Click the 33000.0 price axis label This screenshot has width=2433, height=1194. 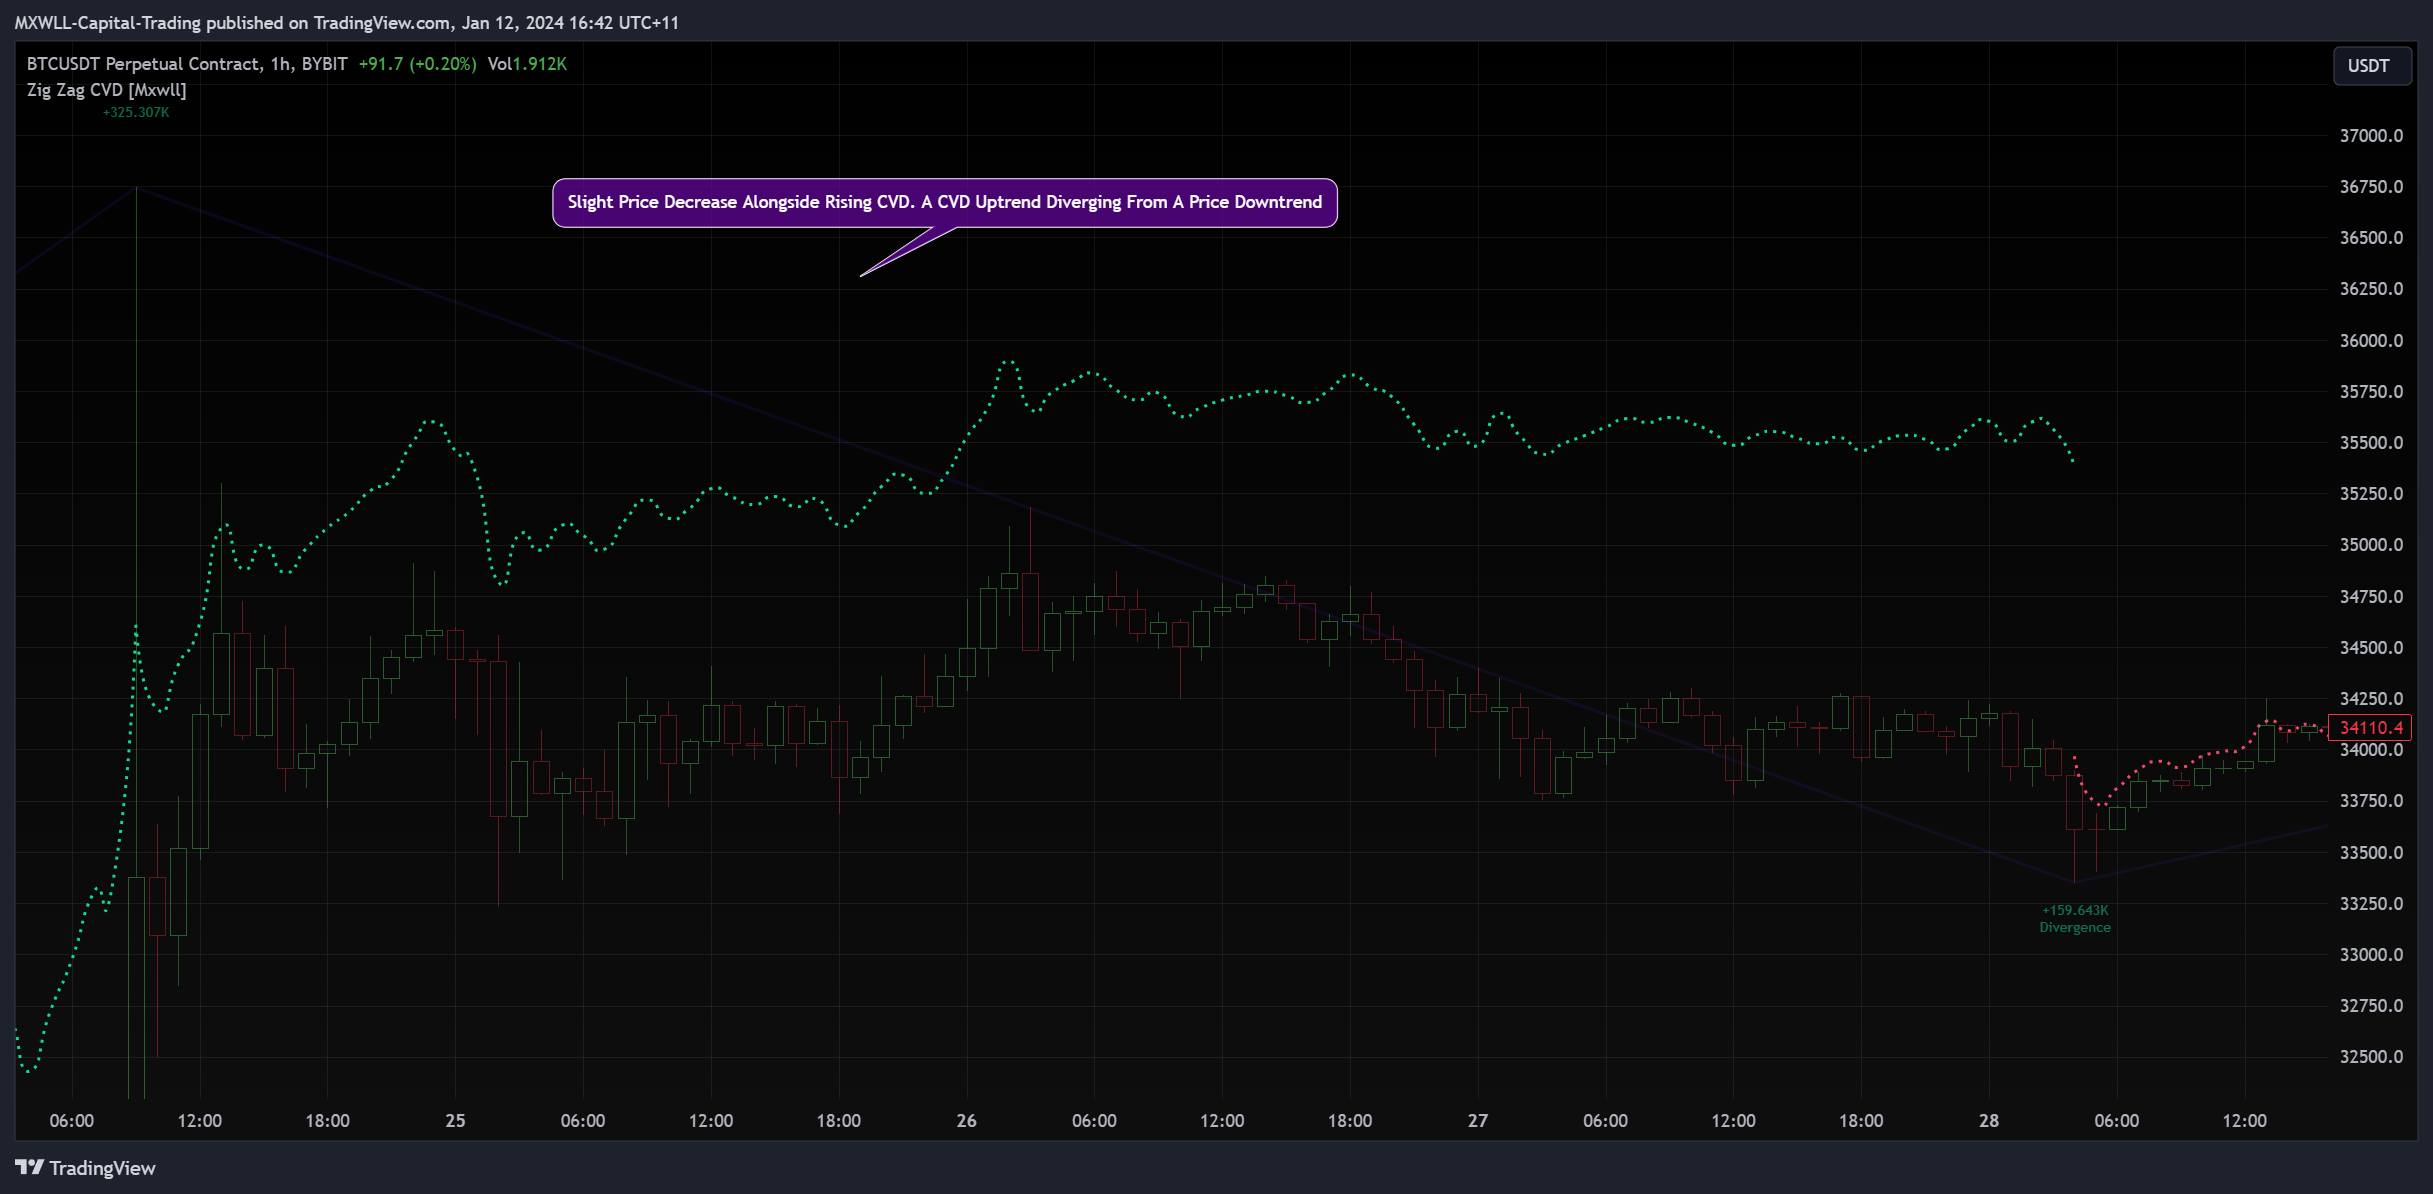point(2371,955)
